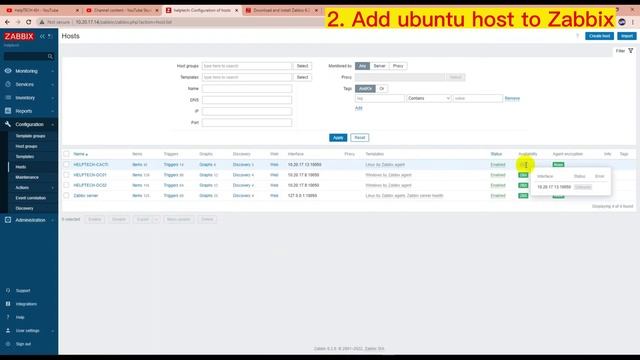This screenshot has height=360, width=640.
Task: Reset the host filter
Action: (360, 138)
